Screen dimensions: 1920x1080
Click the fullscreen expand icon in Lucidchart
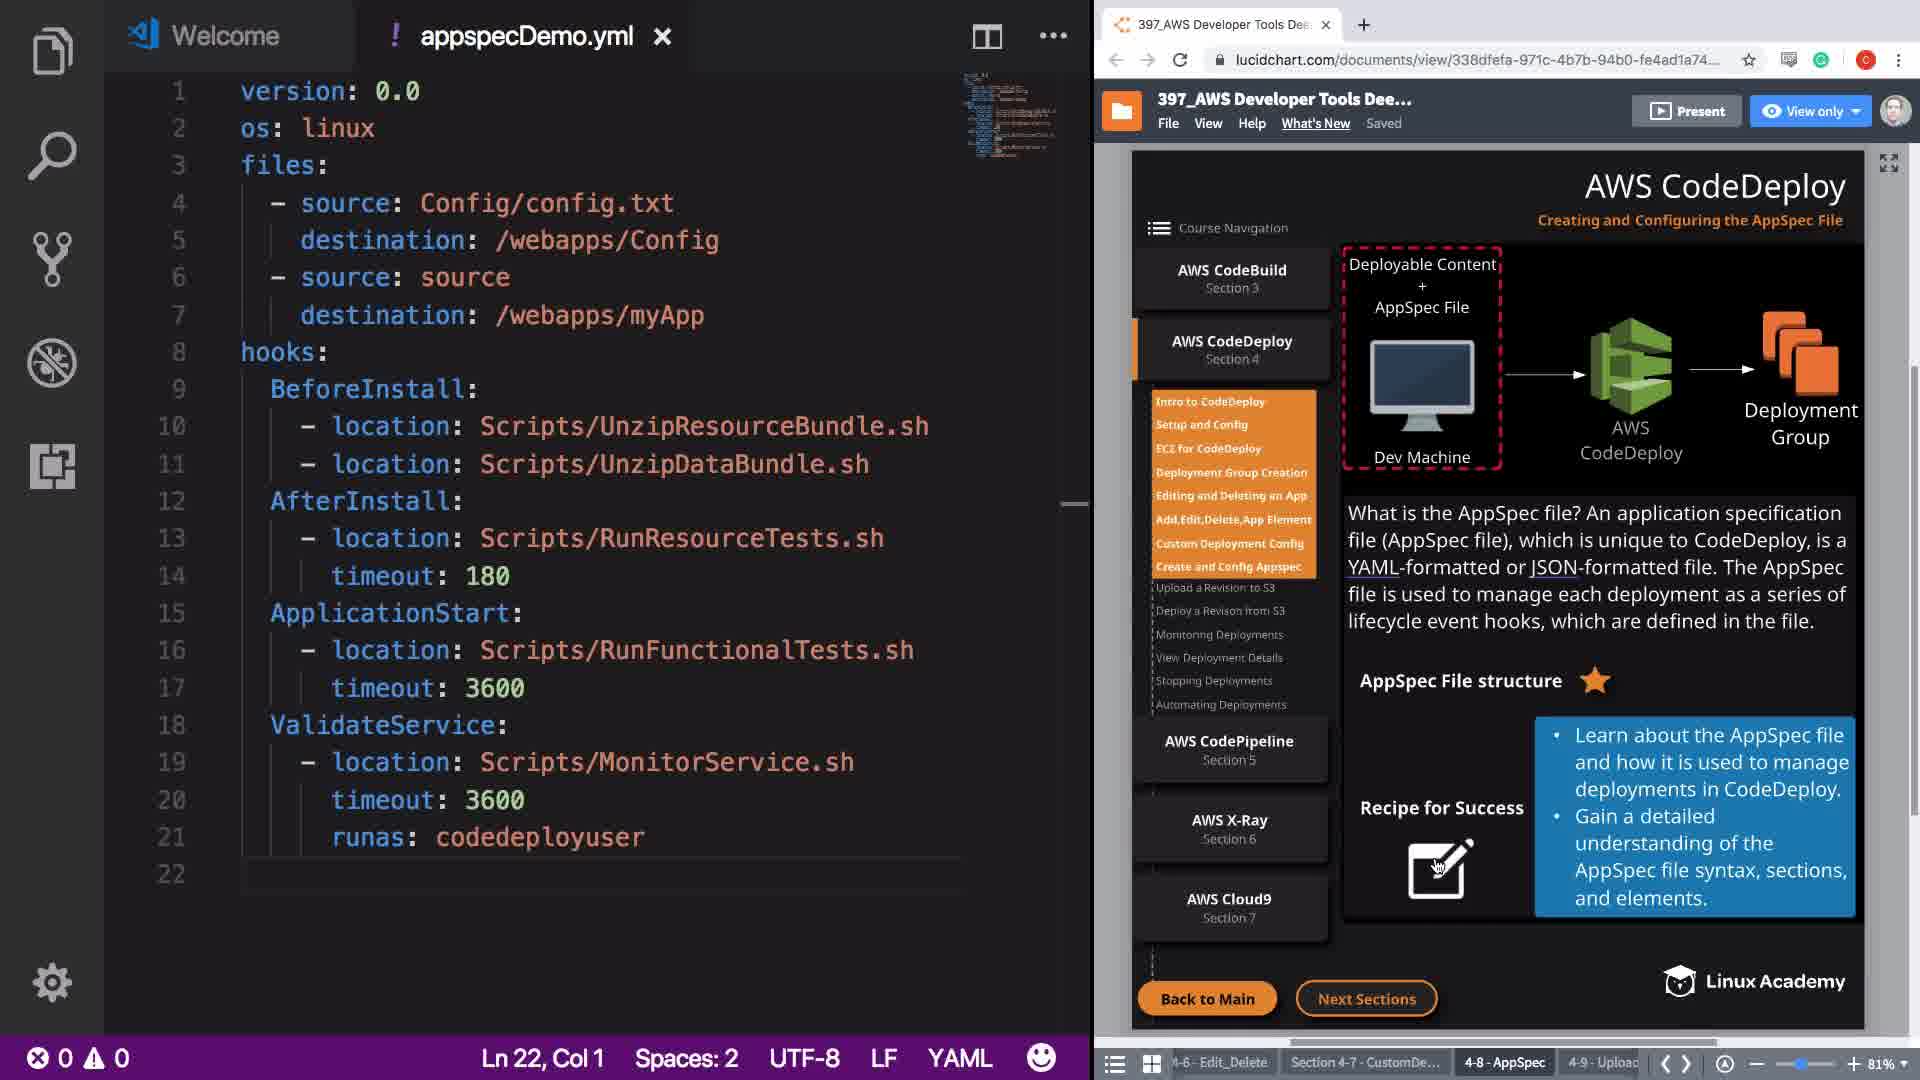pos(1888,163)
